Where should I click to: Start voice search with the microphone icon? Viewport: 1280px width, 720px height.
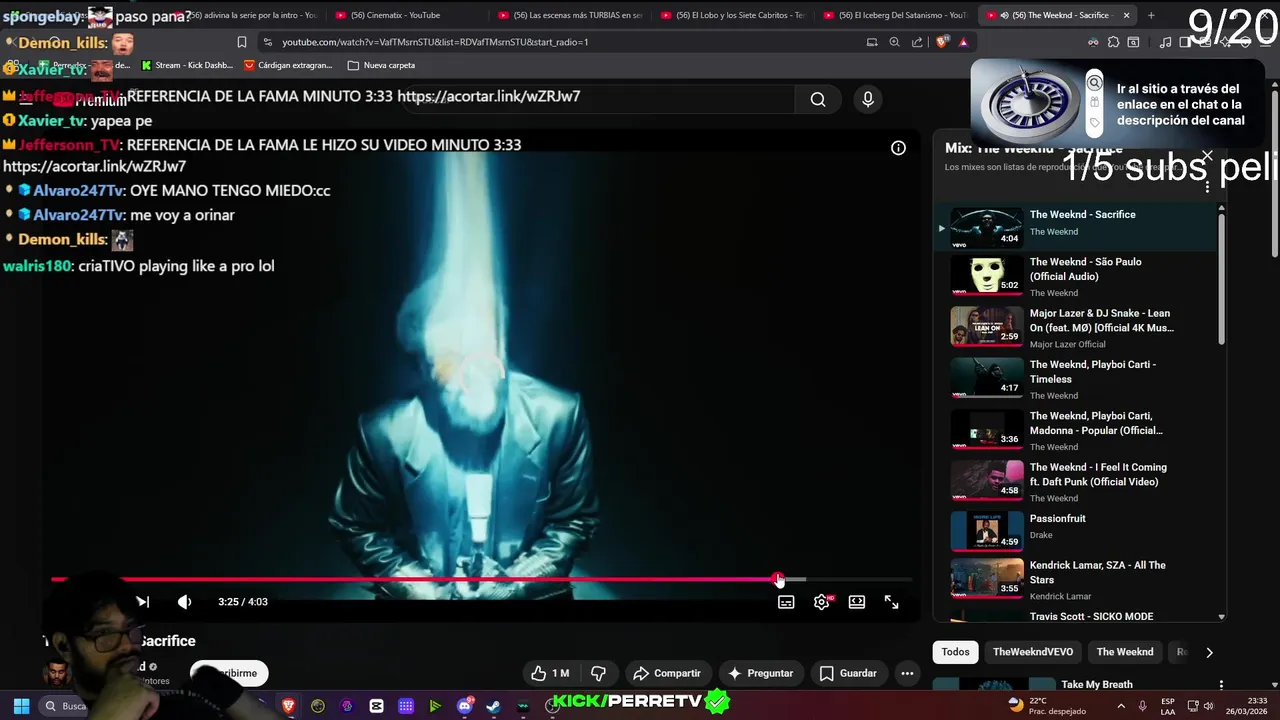868,99
